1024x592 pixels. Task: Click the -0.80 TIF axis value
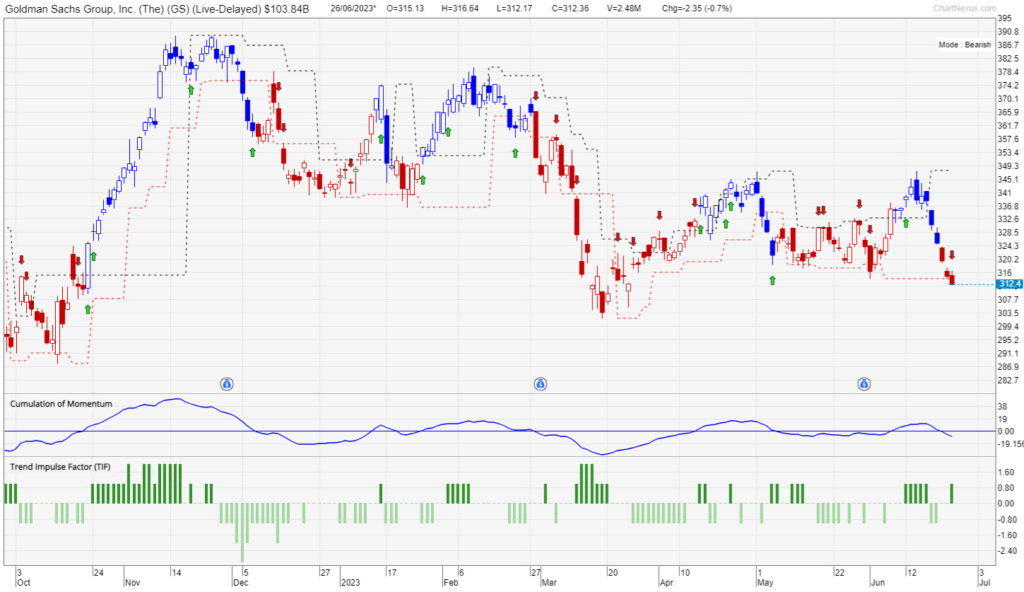[1006, 520]
